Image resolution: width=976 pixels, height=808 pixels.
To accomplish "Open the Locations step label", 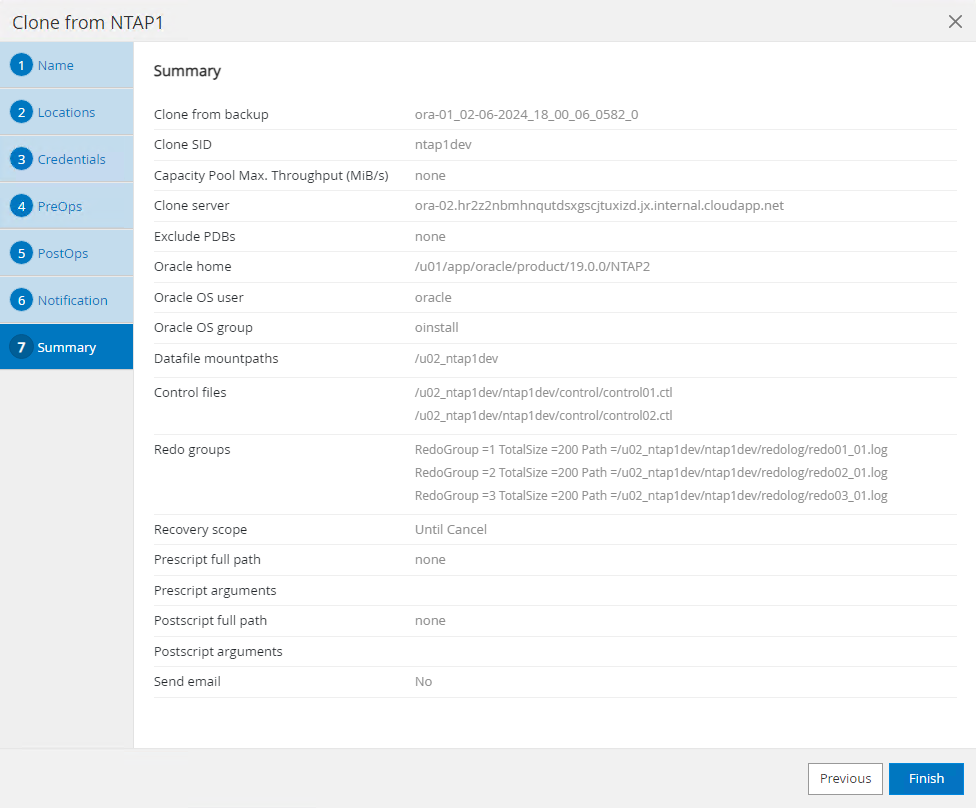I will 66,113.
